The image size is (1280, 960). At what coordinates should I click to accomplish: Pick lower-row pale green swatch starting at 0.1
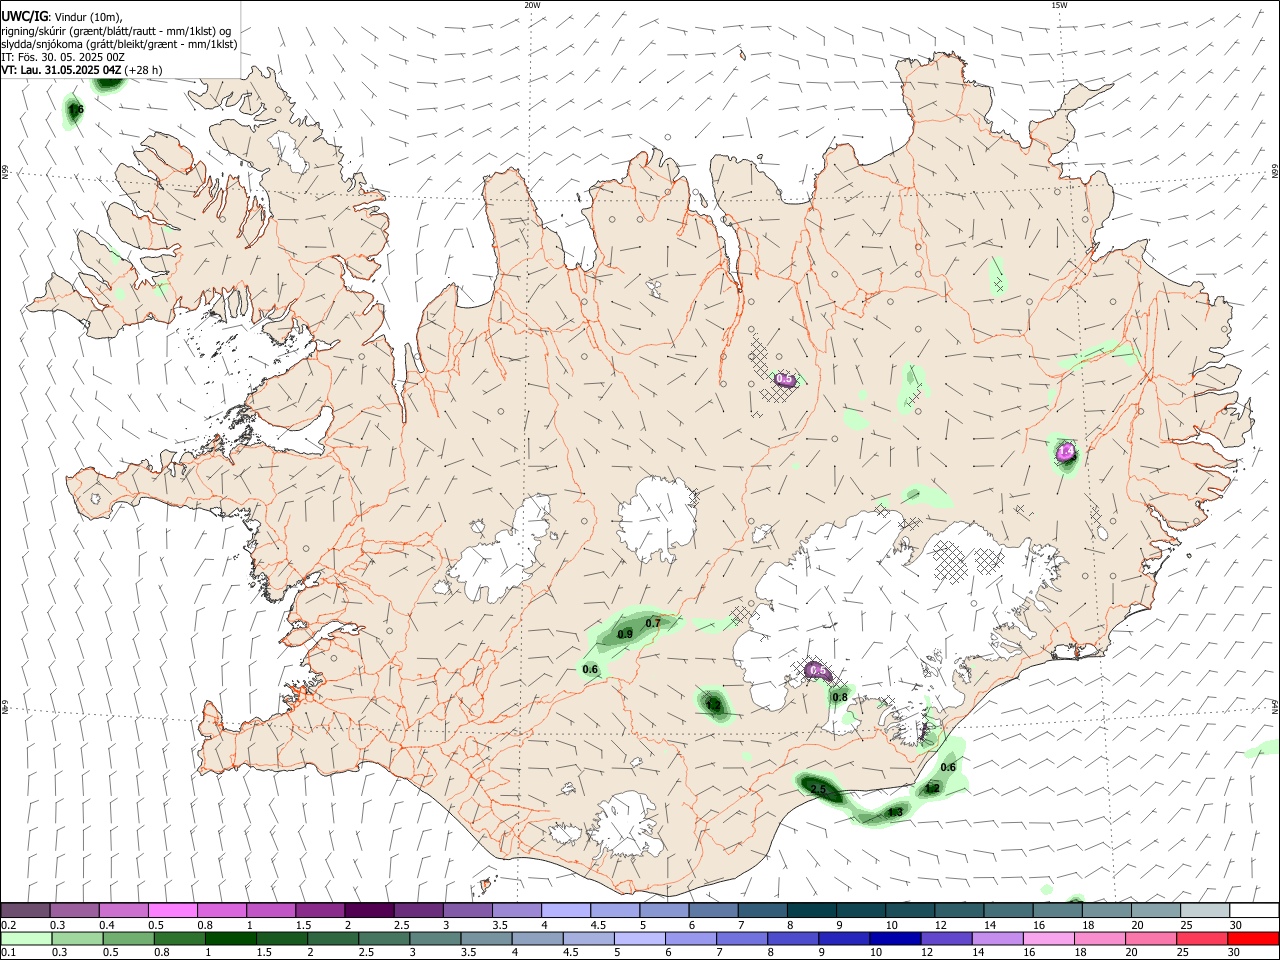coord(26,938)
